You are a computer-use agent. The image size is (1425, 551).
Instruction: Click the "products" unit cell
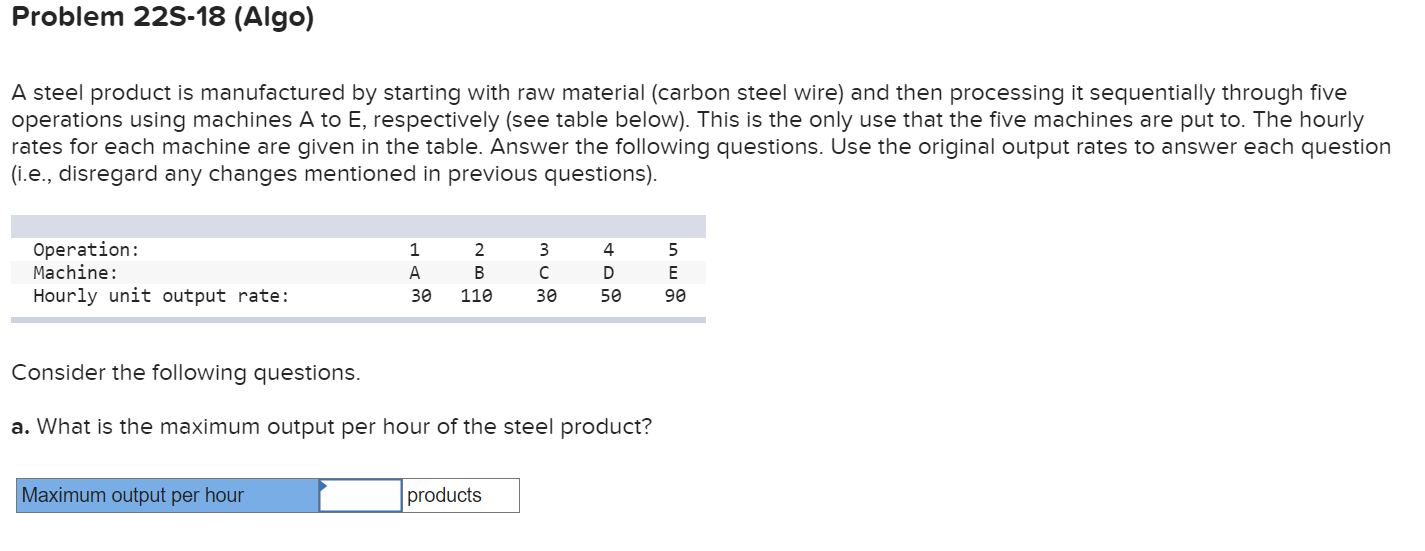[x=461, y=495]
